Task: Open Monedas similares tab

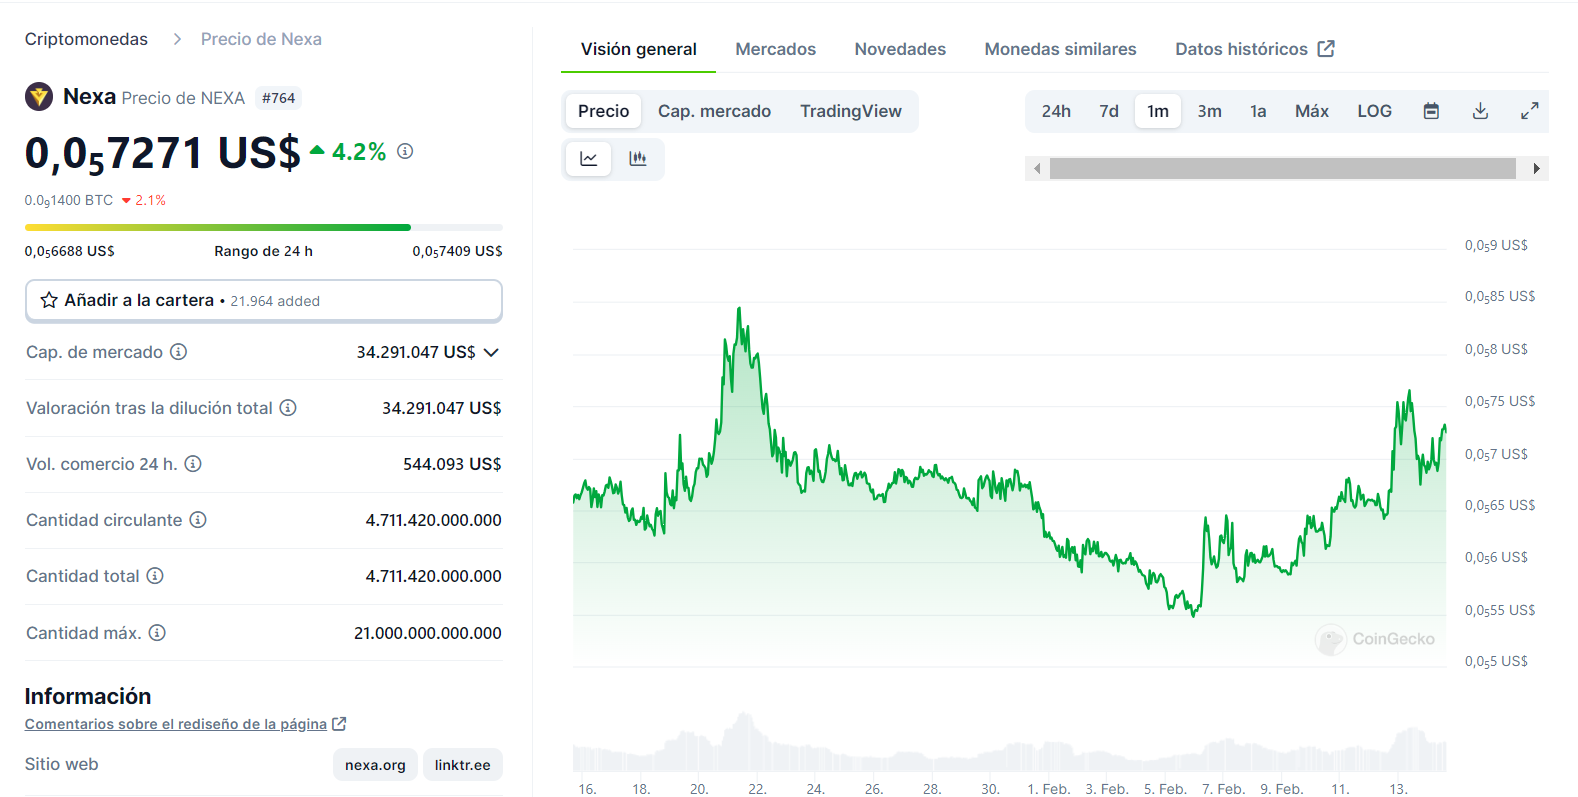Action: pyautogui.click(x=1060, y=49)
